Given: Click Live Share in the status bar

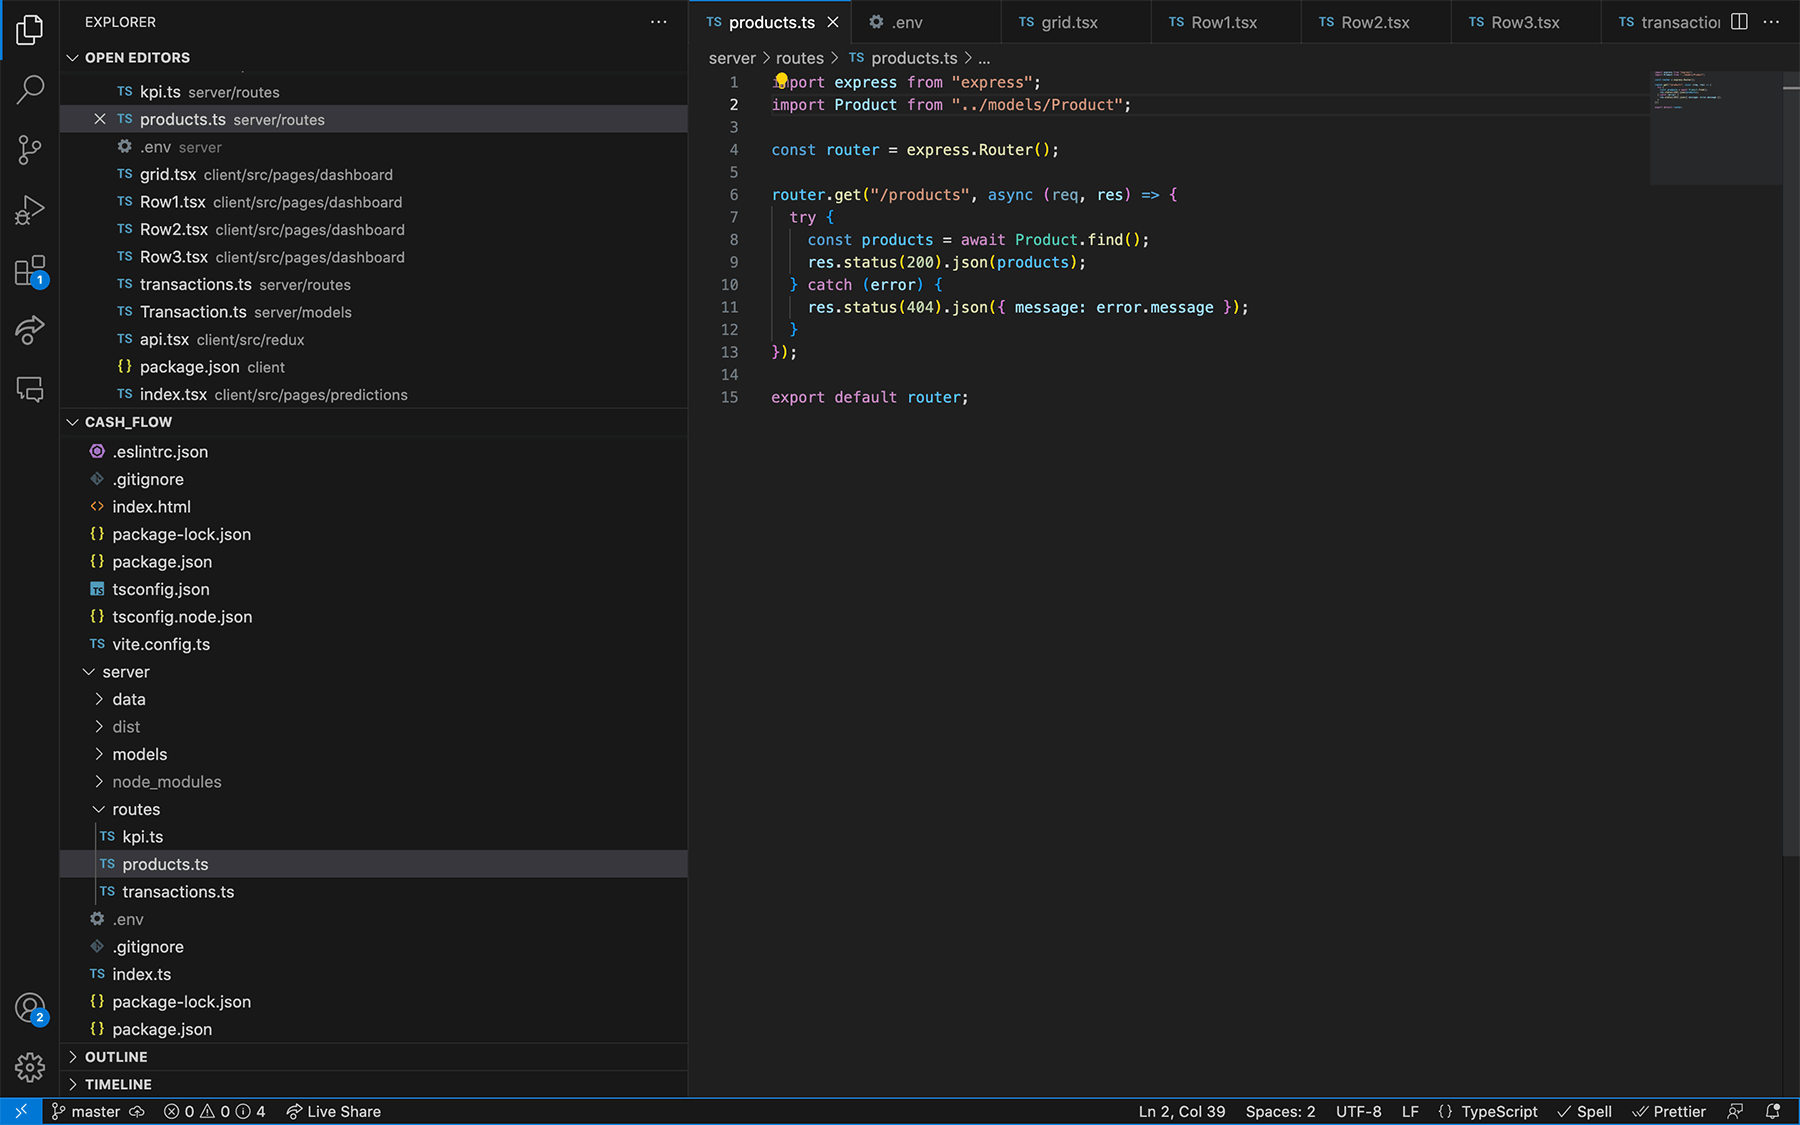Looking at the screenshot, I should pos(333,1111).
